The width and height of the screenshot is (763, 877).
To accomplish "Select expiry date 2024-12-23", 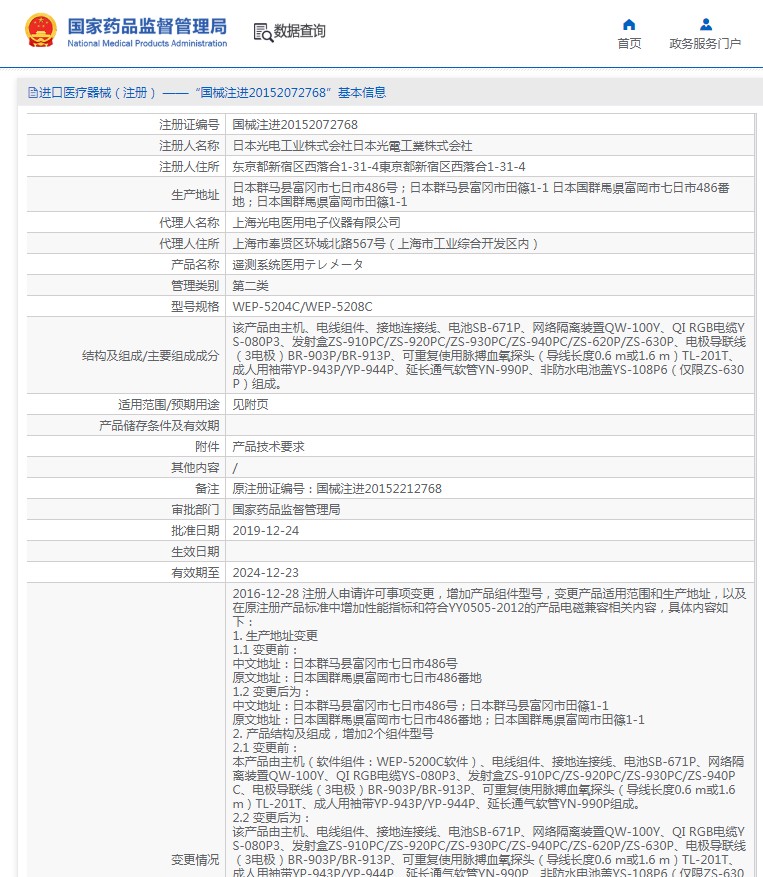I will click(x=266, y=573).
